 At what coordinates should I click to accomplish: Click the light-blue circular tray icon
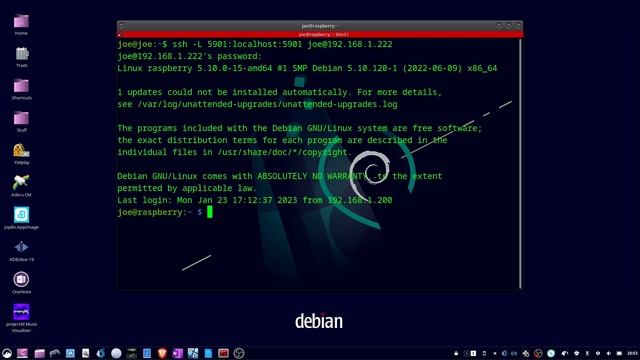tap(551, 353)
